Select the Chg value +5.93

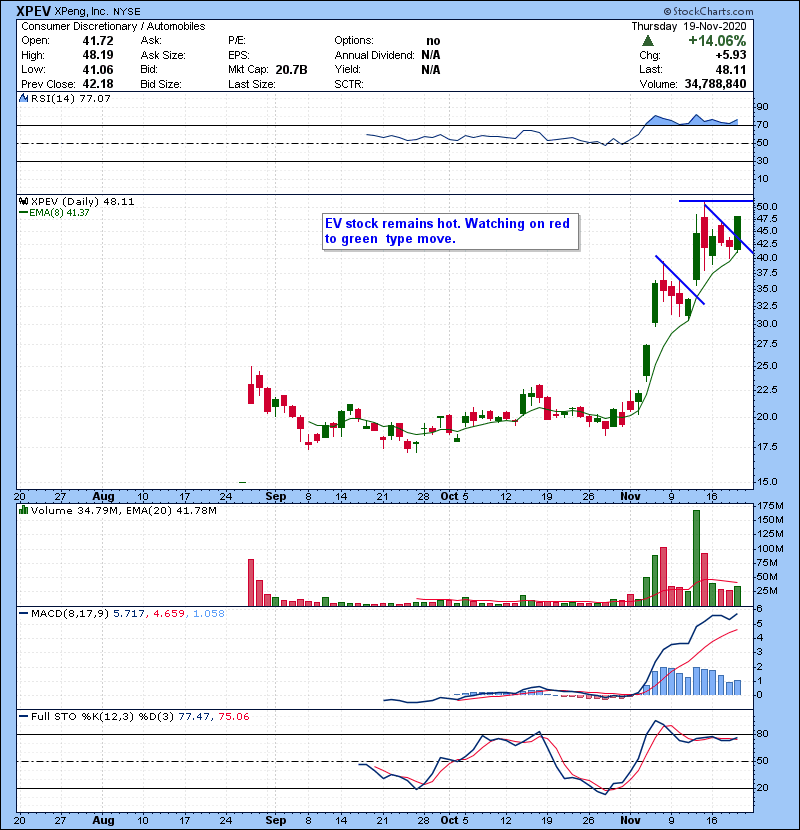point(731,55)
